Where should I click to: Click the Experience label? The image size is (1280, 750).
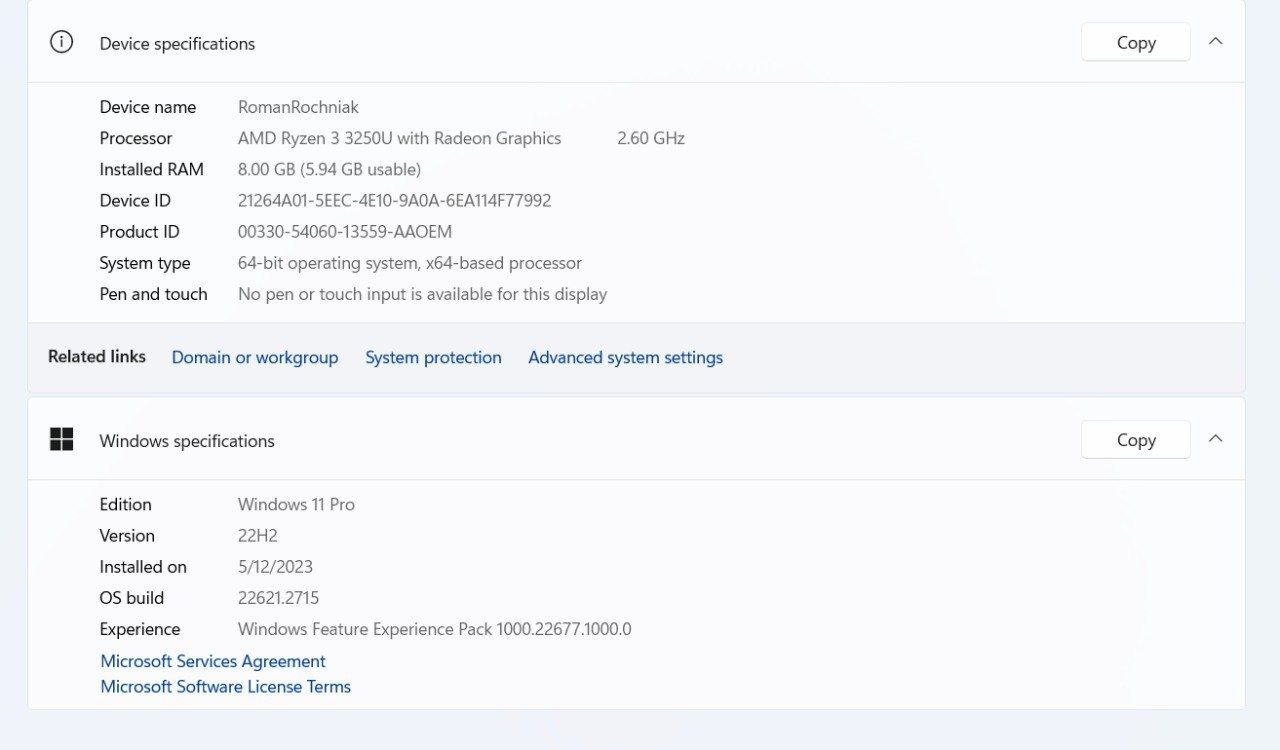[140, 629]
